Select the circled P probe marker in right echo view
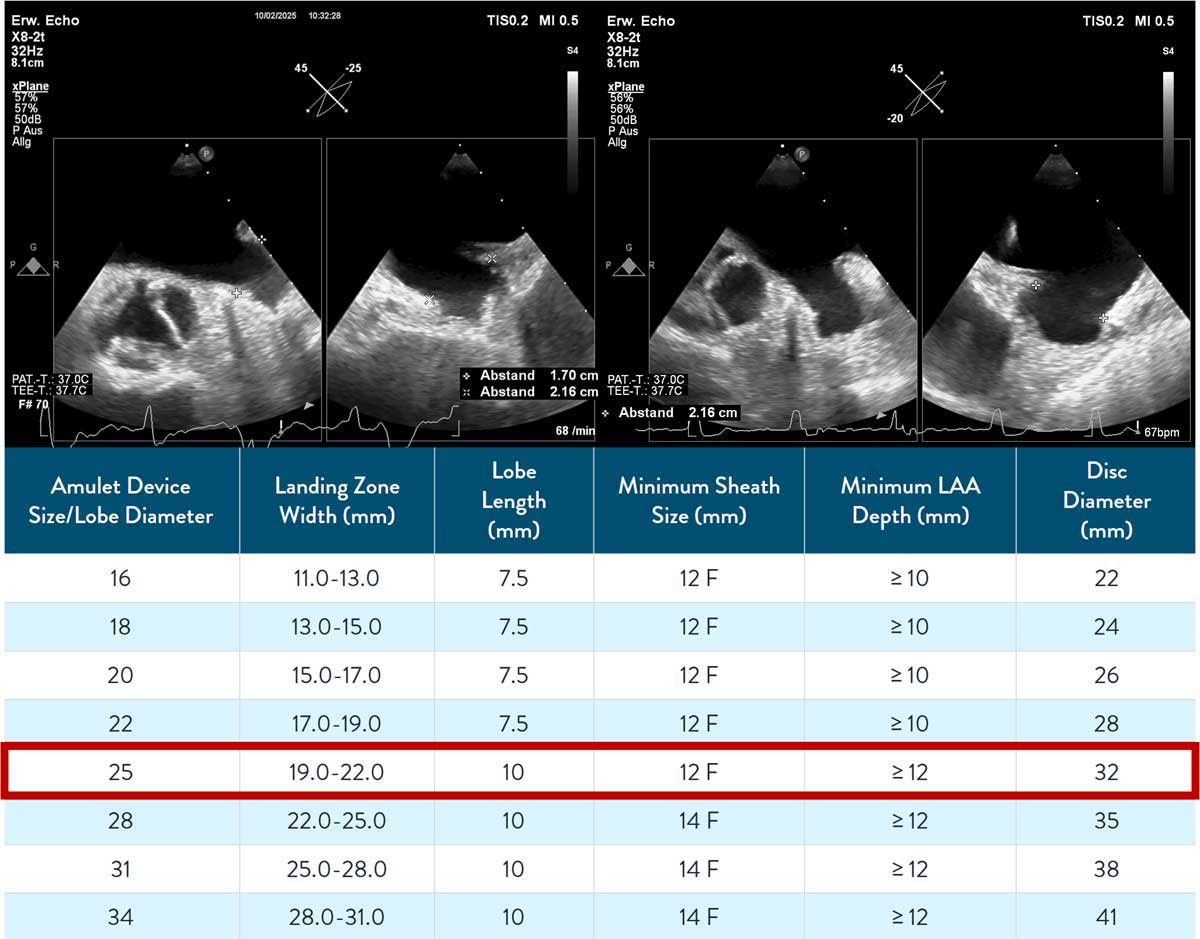This screenshot has height=939, width=1200. [802, 153]
